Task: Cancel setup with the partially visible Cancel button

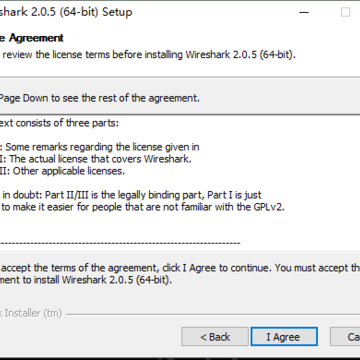Action: point(345,337)
